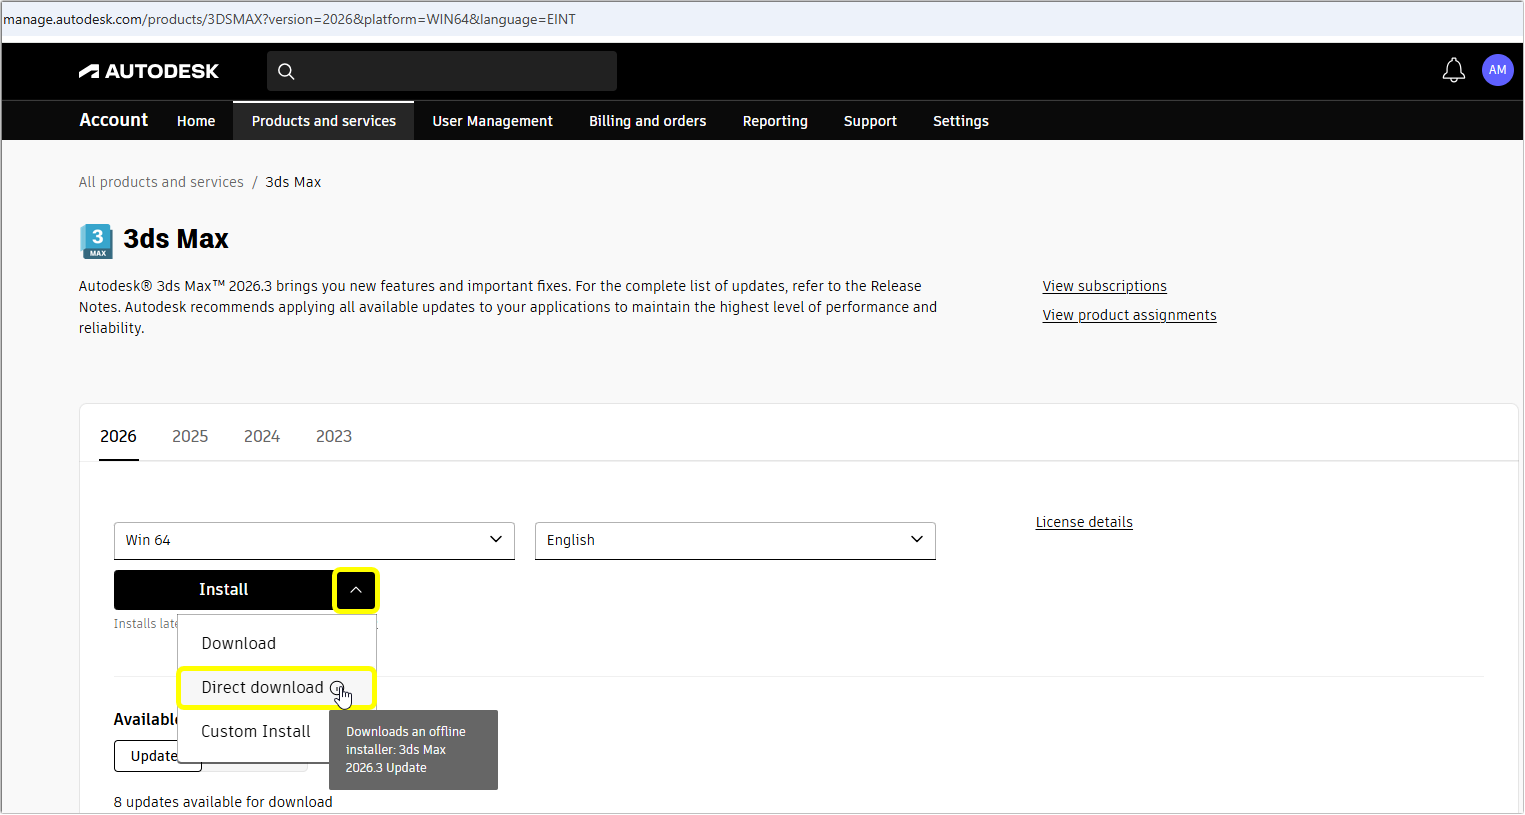Click the search magnifier icon
Viewport: 1525px width, 815px height.
click(x=286, y=71)
